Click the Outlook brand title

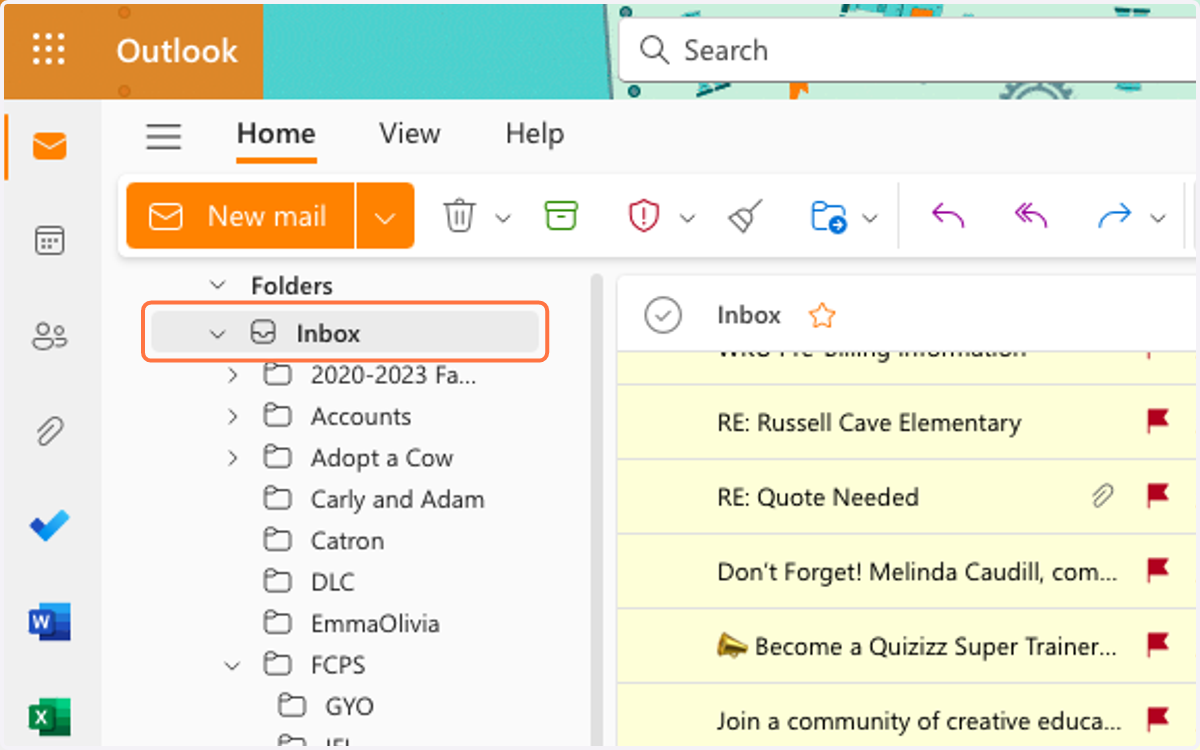(177, 51)
